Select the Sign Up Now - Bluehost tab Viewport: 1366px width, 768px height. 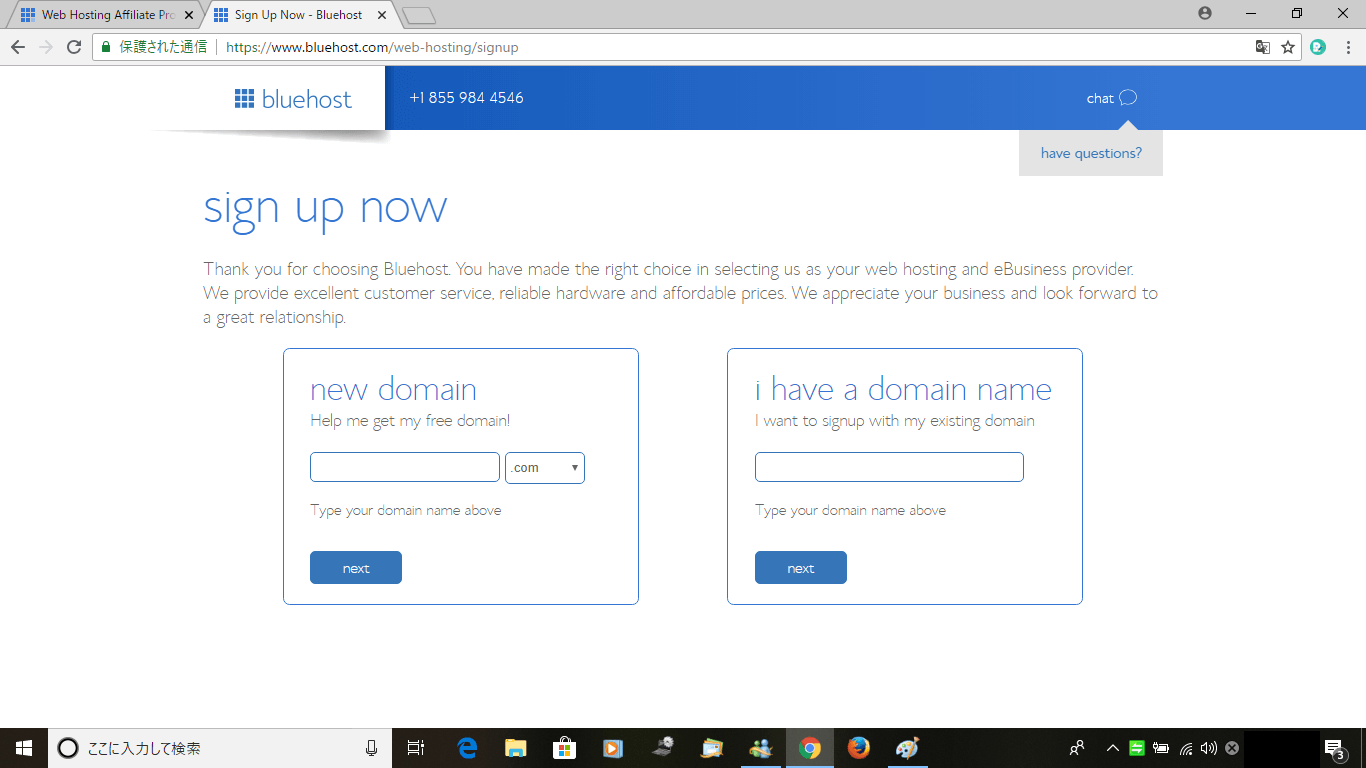(x=298, y=15)
